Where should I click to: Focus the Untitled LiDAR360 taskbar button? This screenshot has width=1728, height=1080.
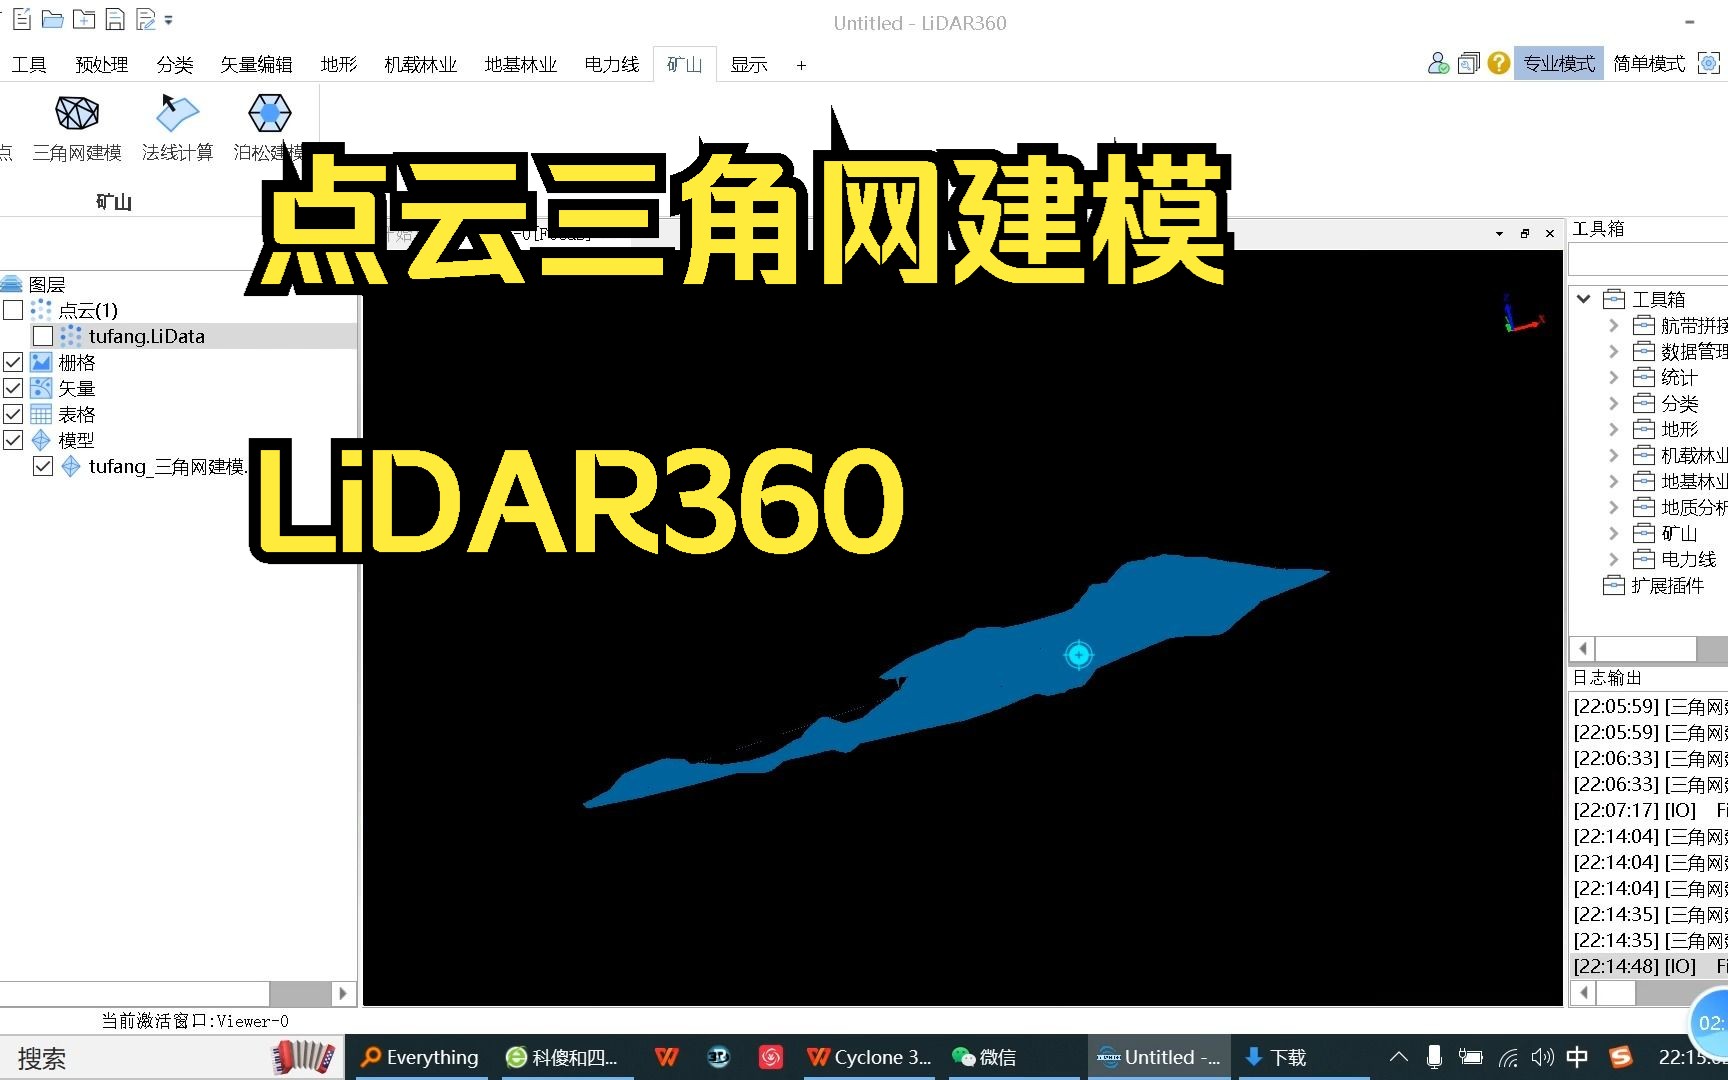(1158, 1057)
